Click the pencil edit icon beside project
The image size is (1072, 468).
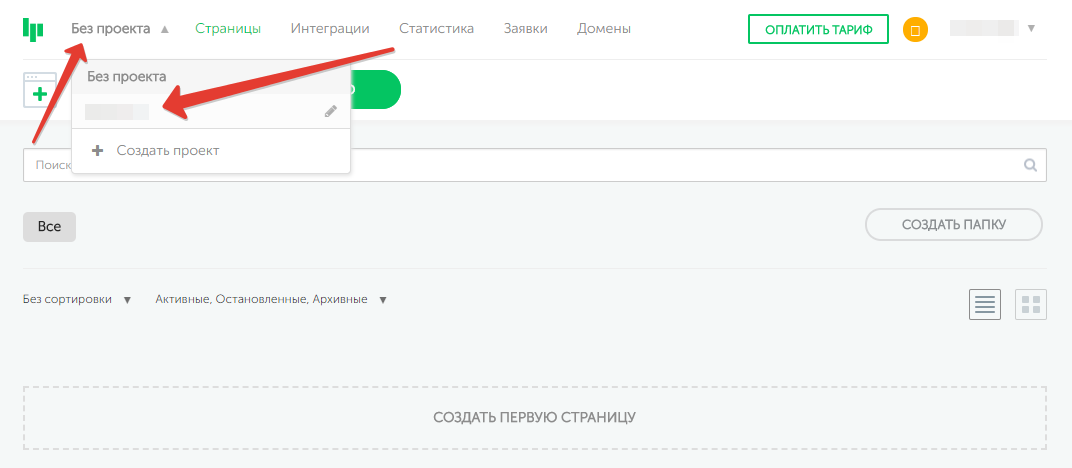[x=331, y=112]
